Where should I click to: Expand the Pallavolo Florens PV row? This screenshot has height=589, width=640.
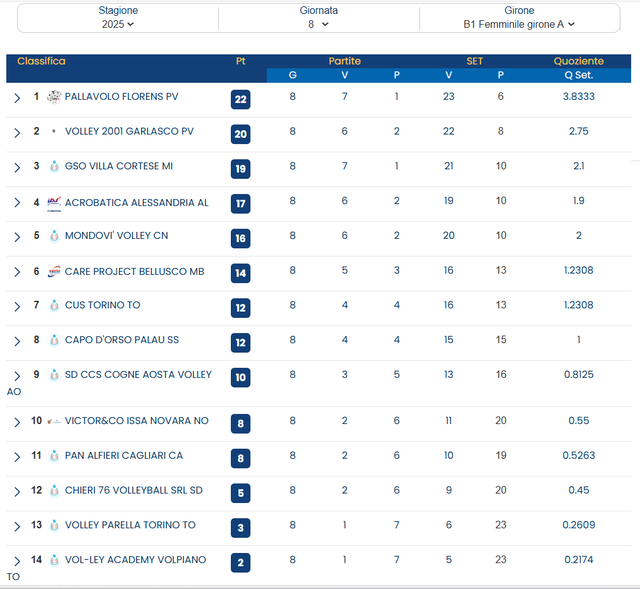tap(17, 98)
